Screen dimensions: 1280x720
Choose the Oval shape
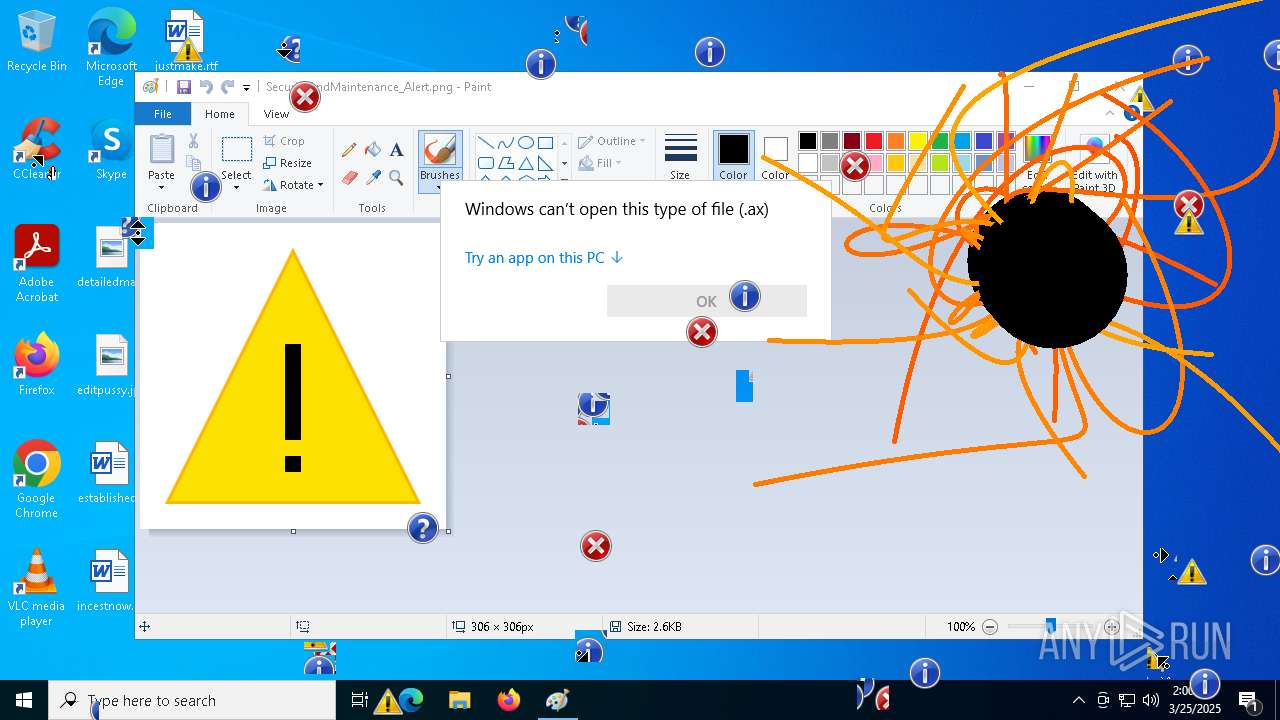click(x=525, y=143)
